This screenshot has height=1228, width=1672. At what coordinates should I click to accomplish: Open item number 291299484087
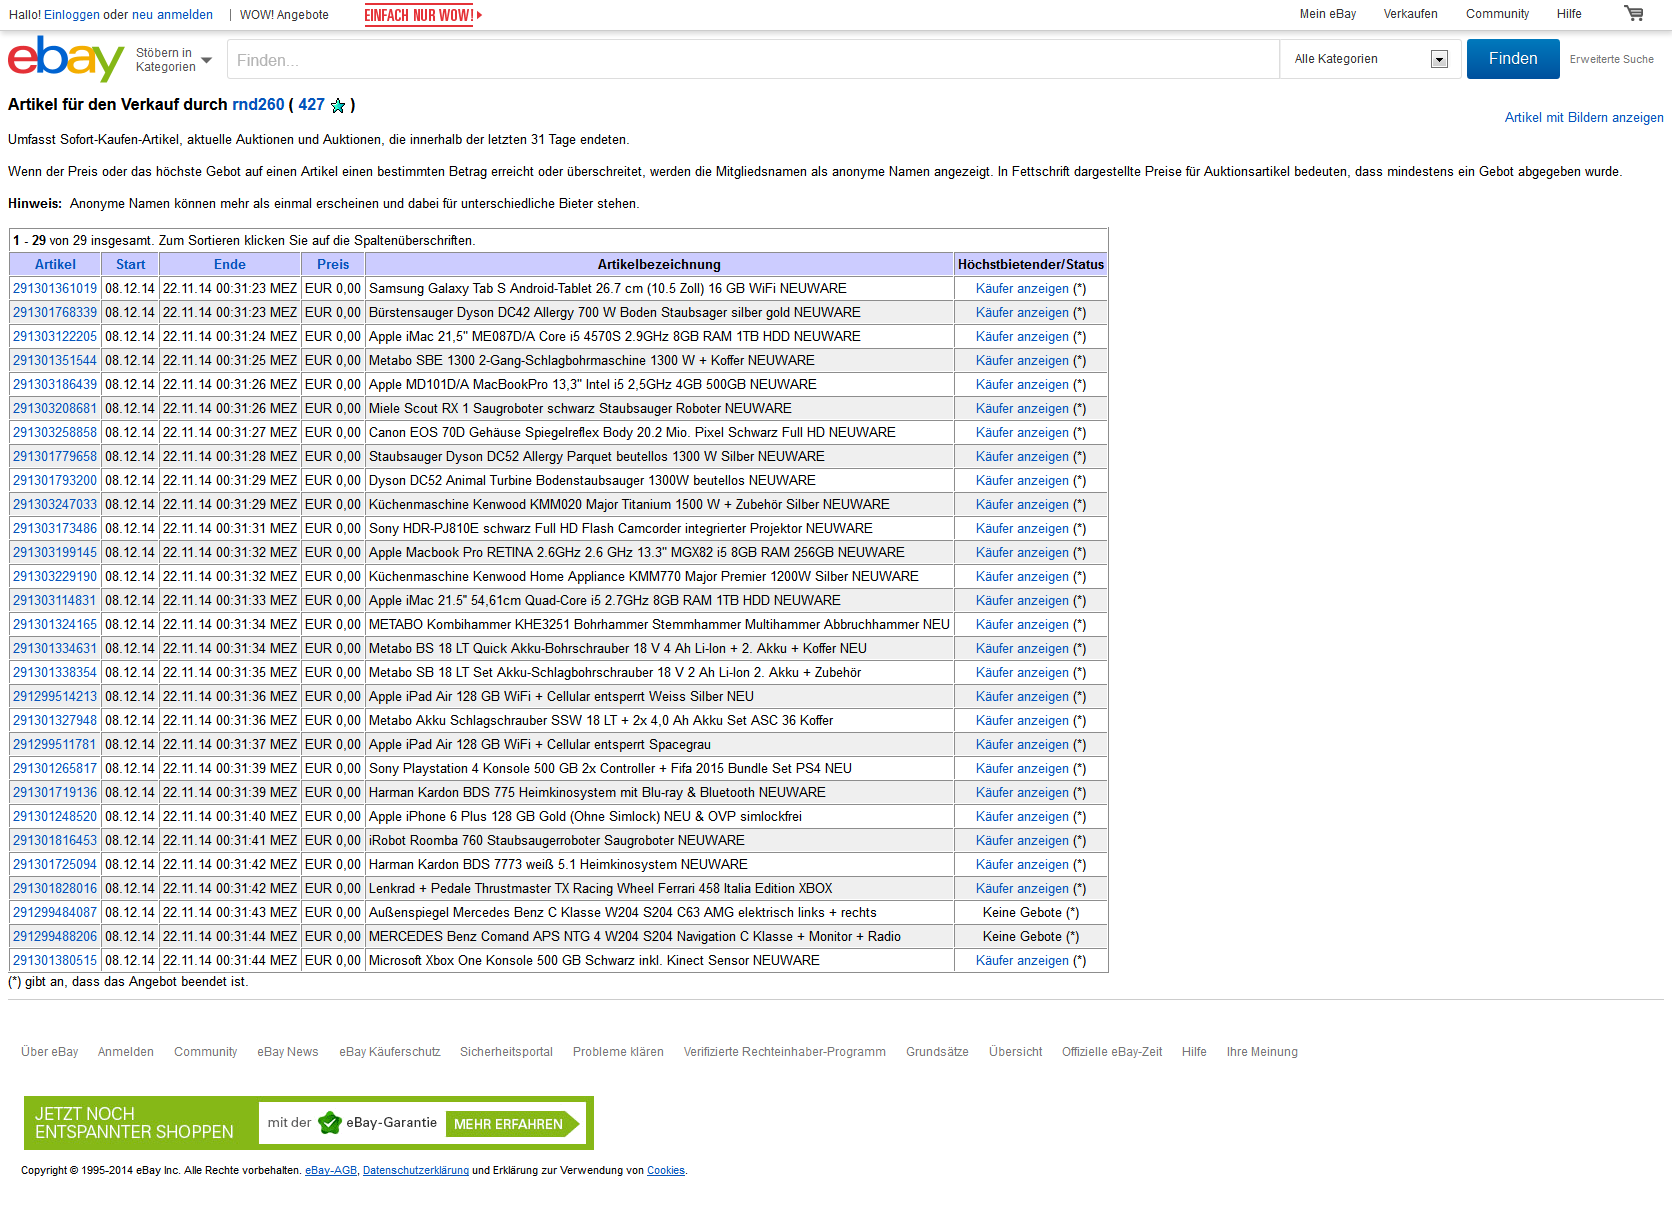55,912
